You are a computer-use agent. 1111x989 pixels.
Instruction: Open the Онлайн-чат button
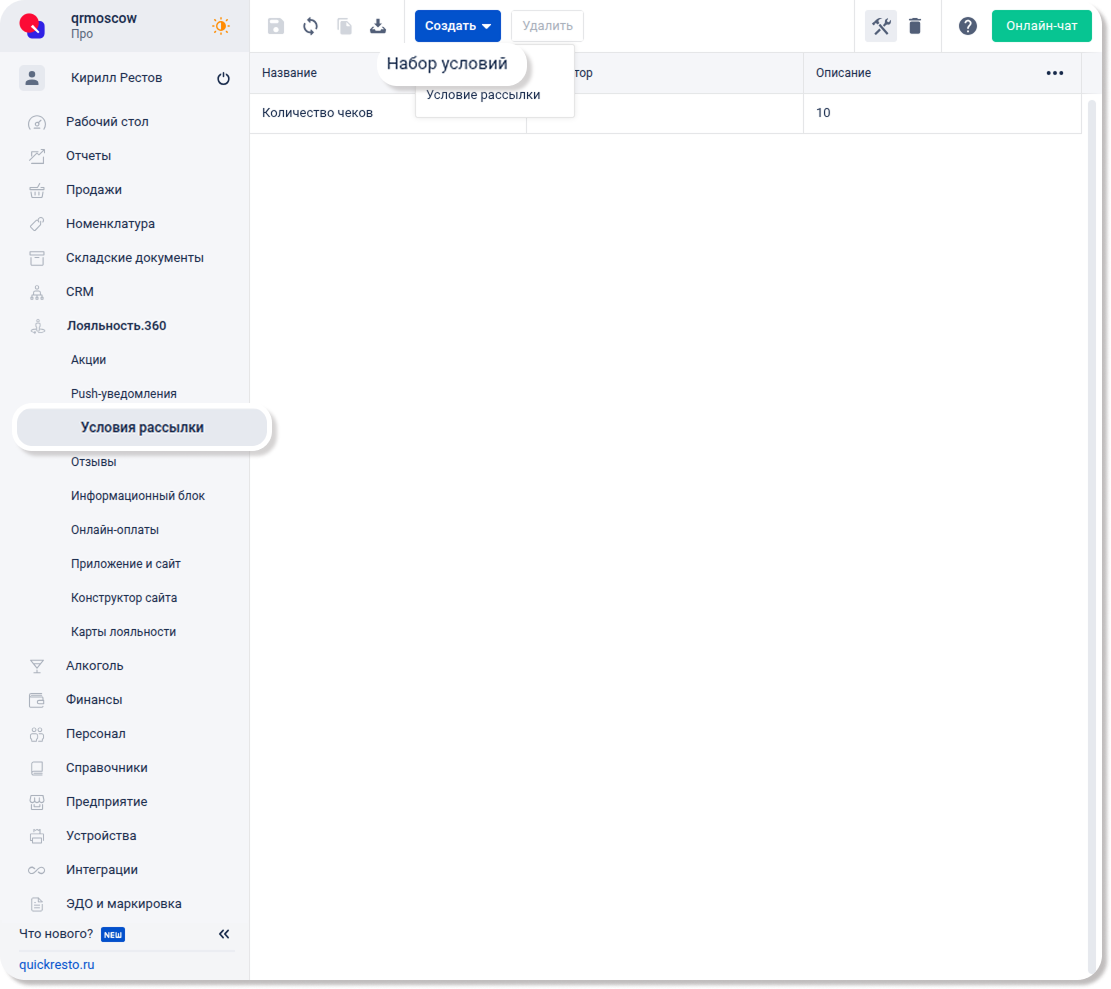coord(1041,26)
